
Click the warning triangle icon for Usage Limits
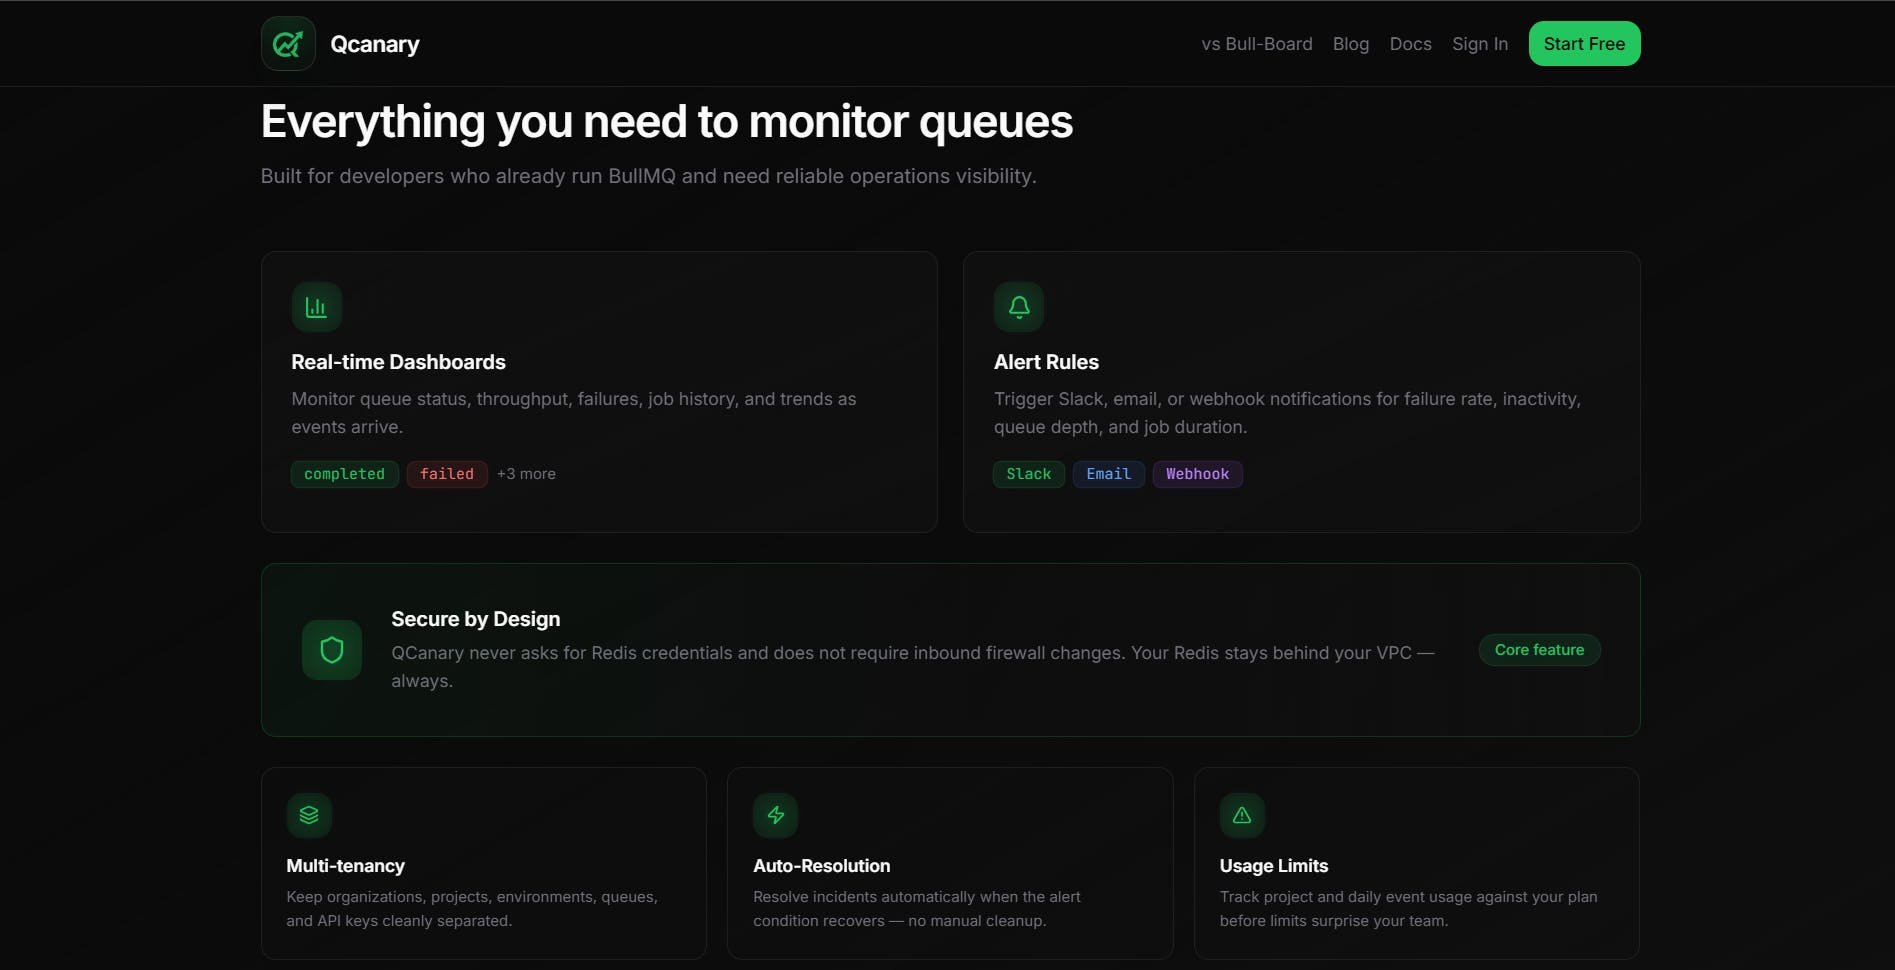pyautogui.click(x=1242, y=815)
